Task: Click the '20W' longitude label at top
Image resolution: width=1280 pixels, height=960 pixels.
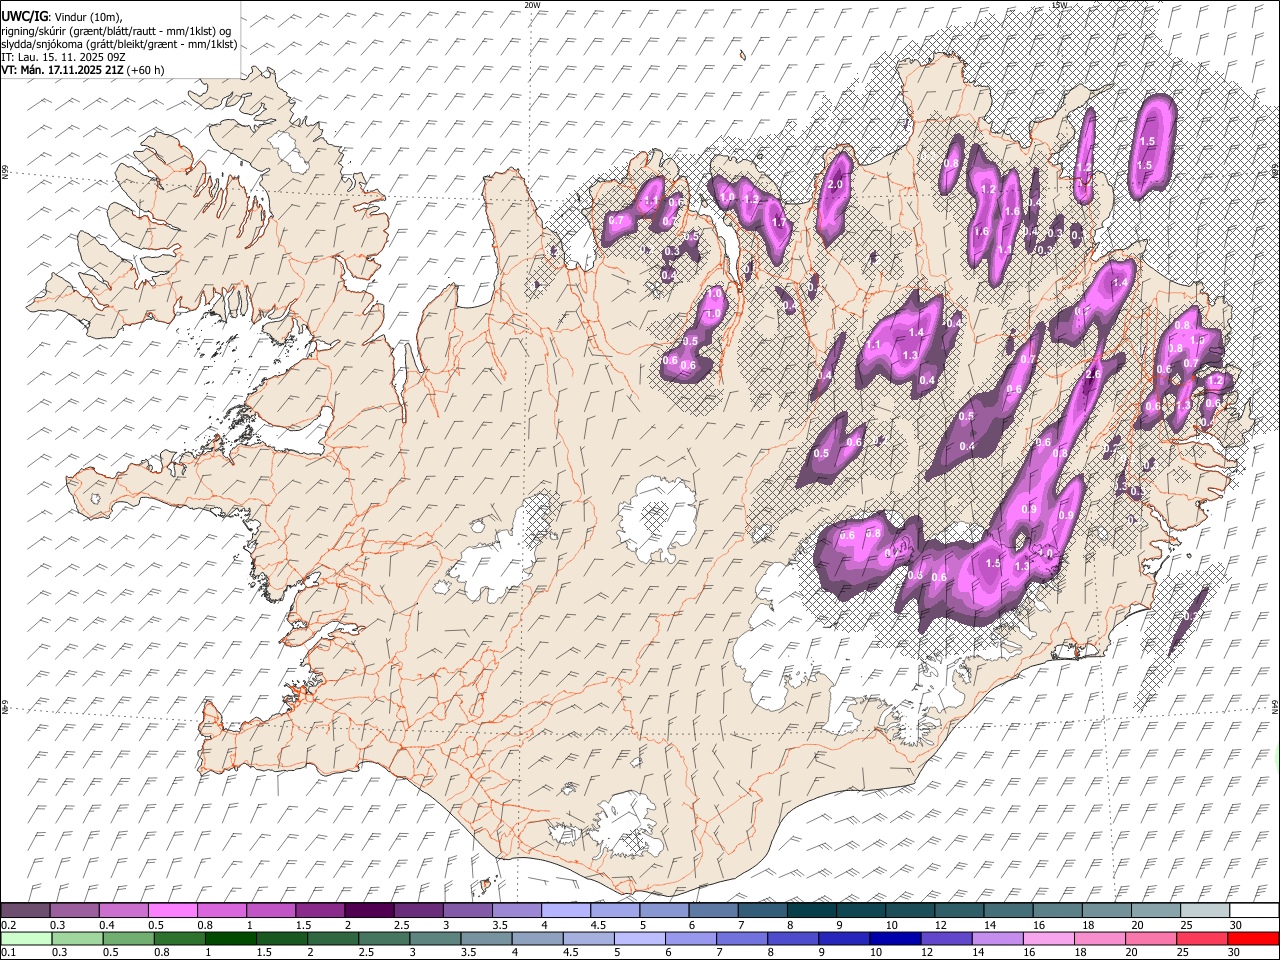Action: [532, 5]
